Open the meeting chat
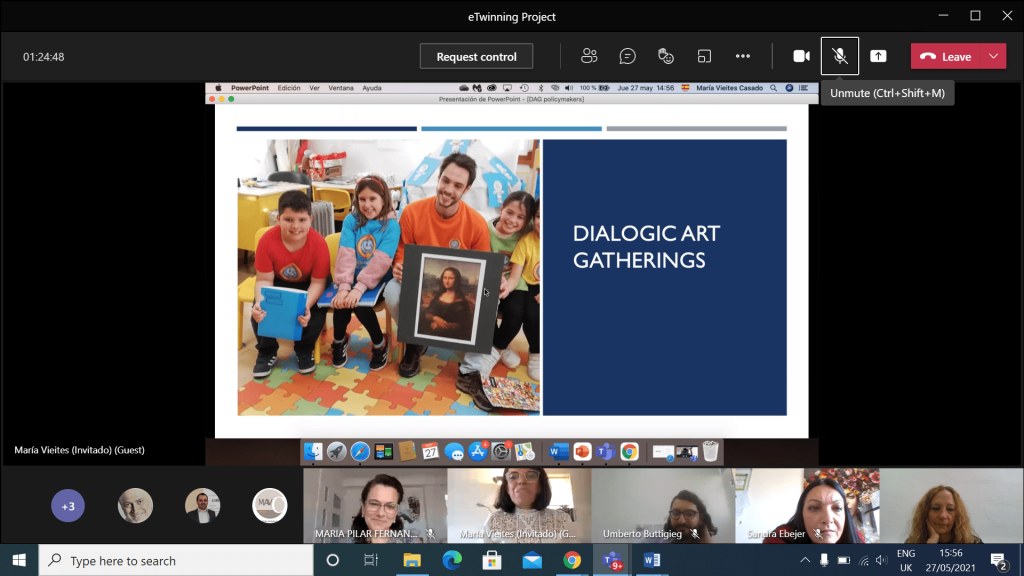The height and width of the screenshot is (576, 1024). pos(627,56)
